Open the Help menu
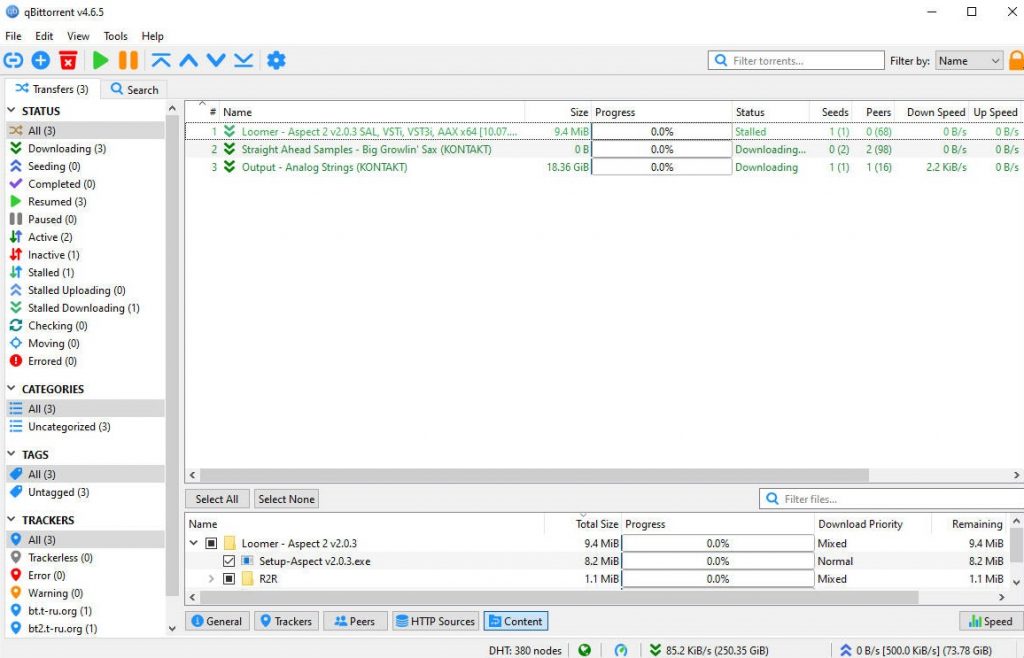 (152, 36)
